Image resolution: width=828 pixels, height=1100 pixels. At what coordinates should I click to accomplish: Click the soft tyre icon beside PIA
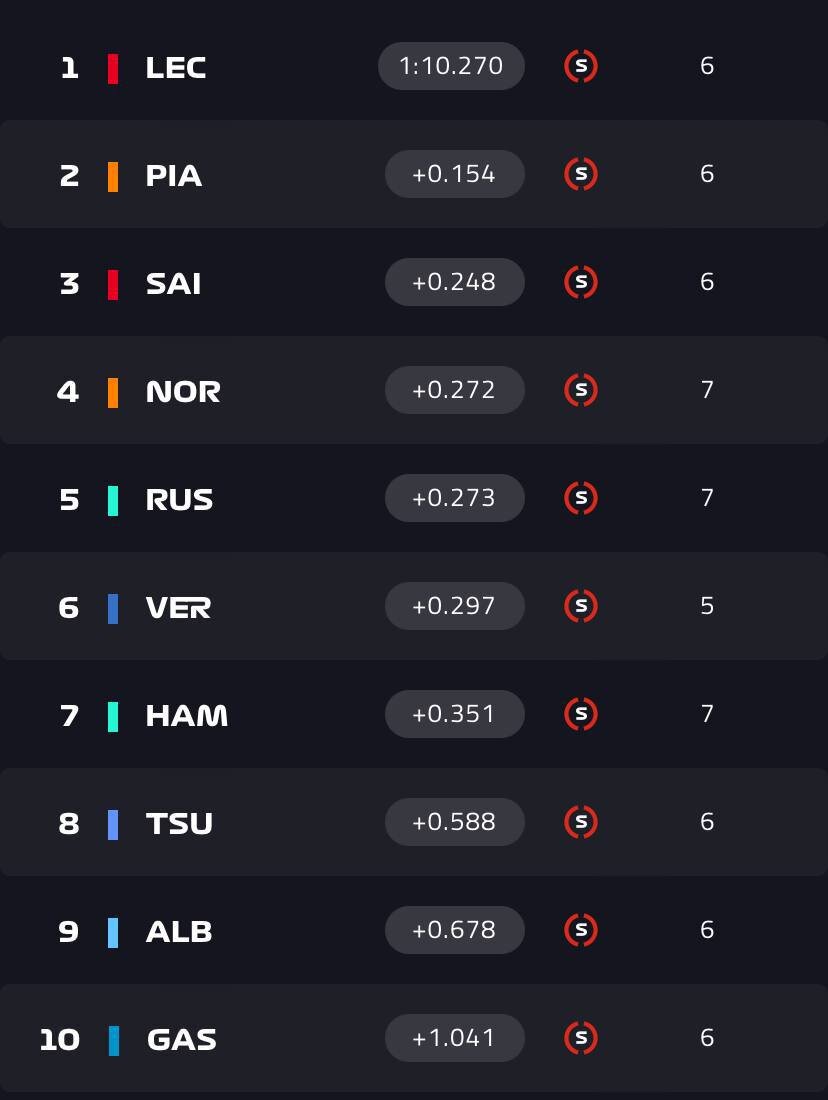click(x=581, y=175)
